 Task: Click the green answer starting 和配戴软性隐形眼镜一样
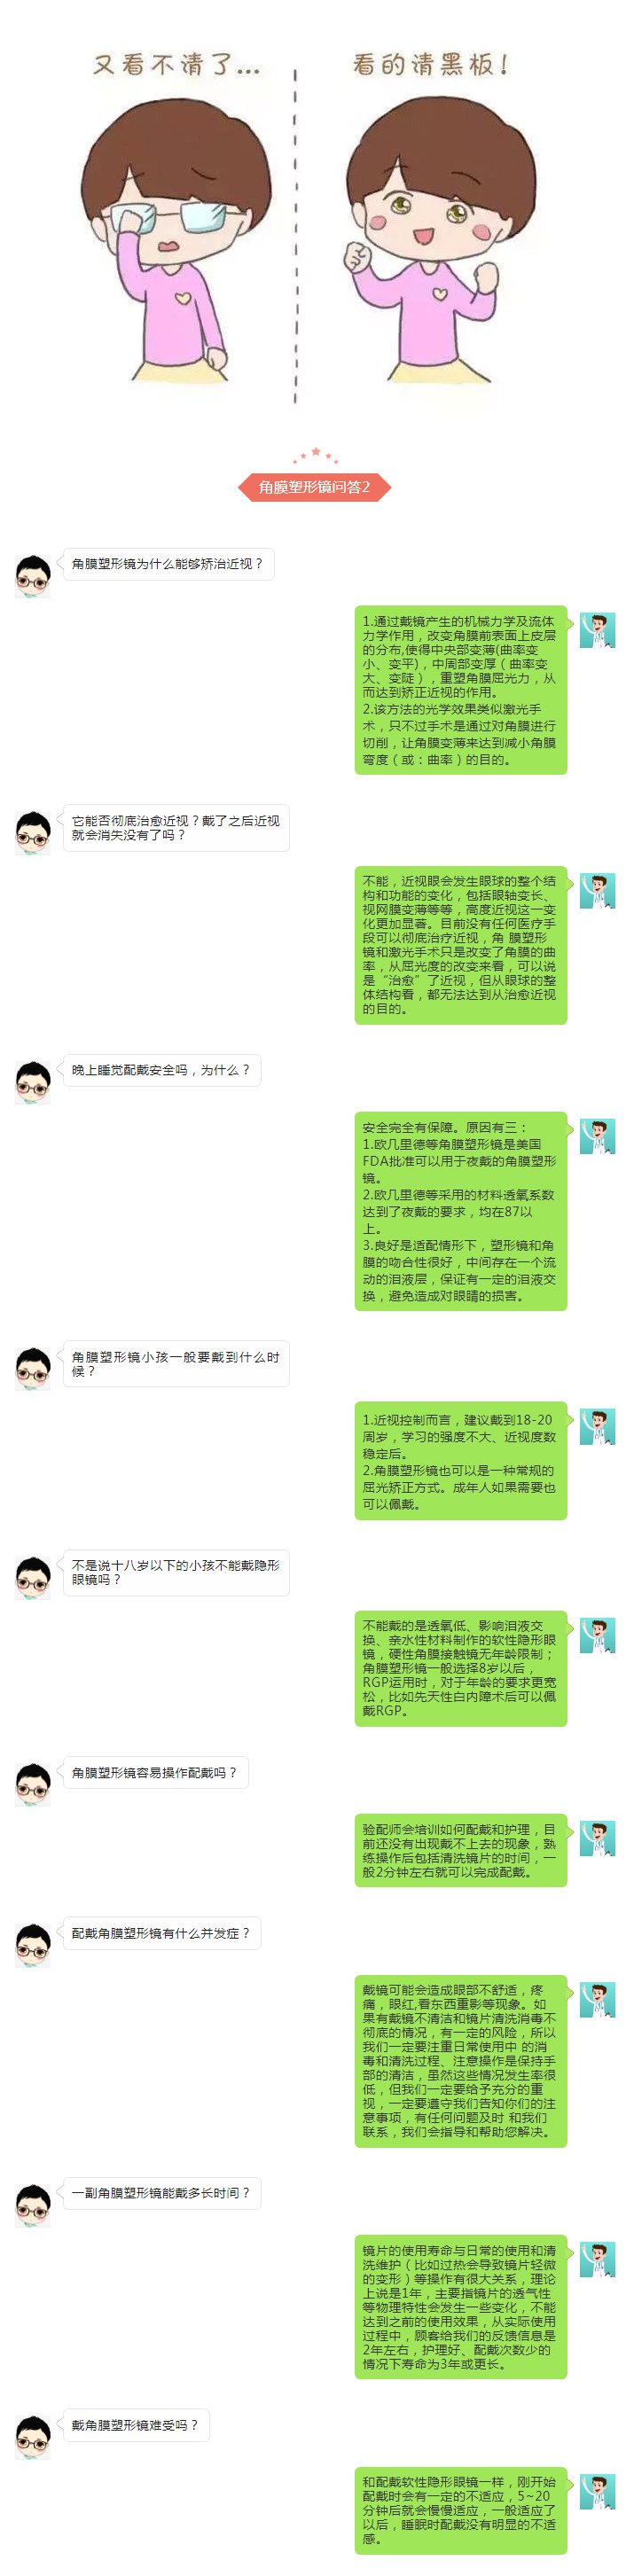pos(460,2510)
